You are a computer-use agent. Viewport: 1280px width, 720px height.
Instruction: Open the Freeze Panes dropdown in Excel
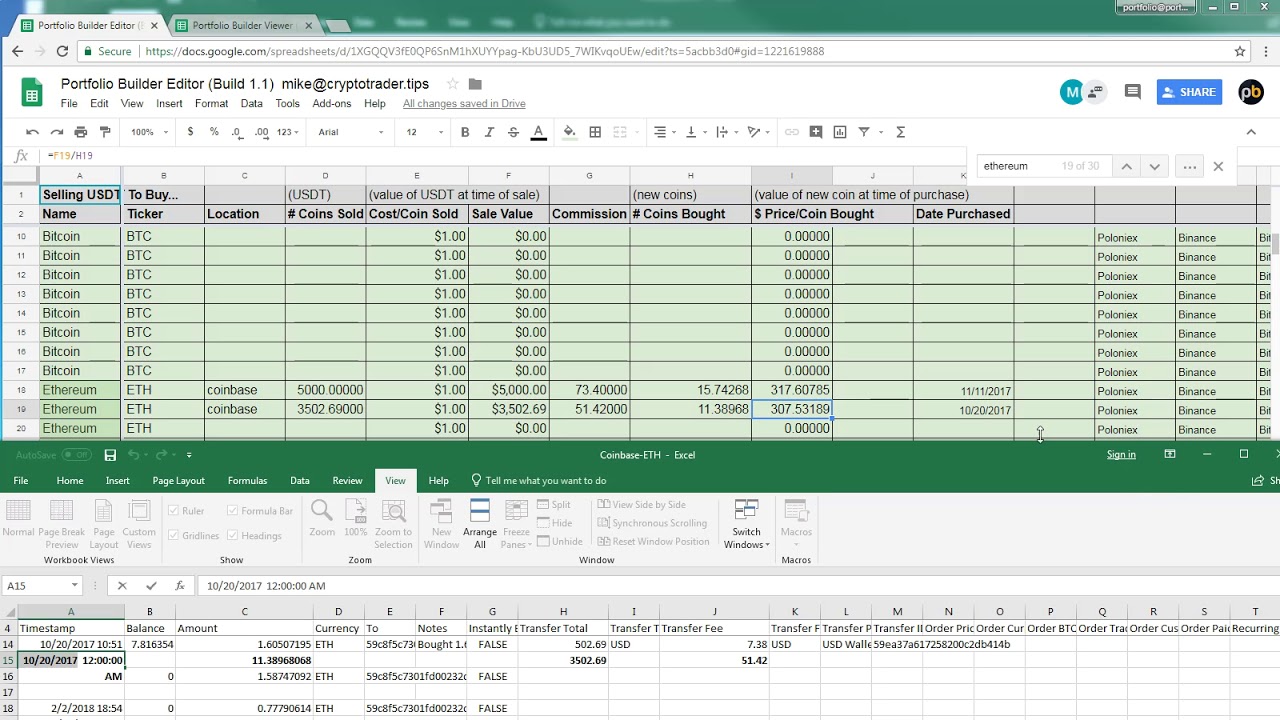pyautogui.click(x=516, y=524)
